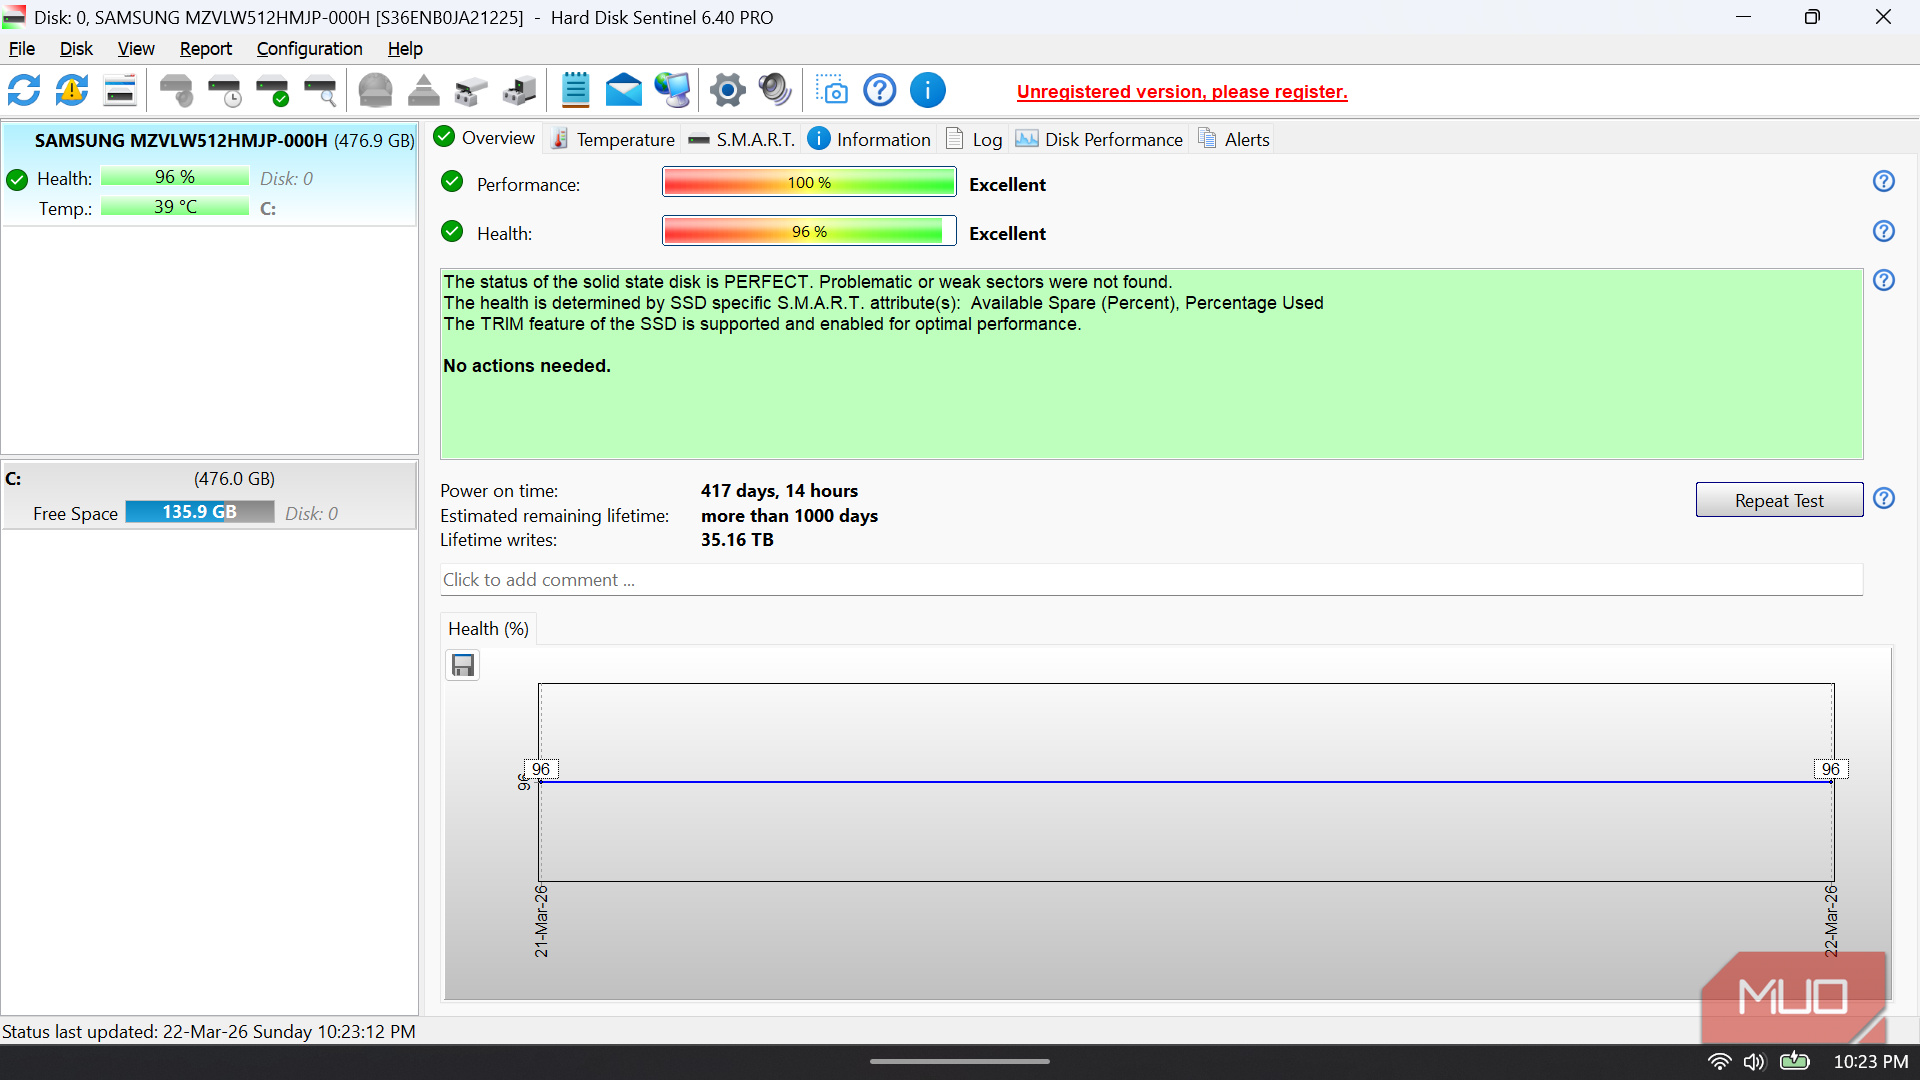
Task: Click the eject-shaped triangle toolbar icon
Action: click(x=424, y=91)
